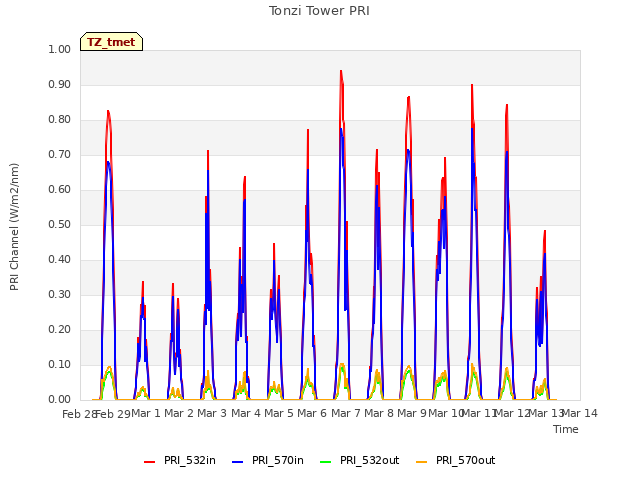Image resolution: width=640 pixels, height=480 pixels.
Task: Toggle the PRI_570out legend entry
Action: [456, 460]
